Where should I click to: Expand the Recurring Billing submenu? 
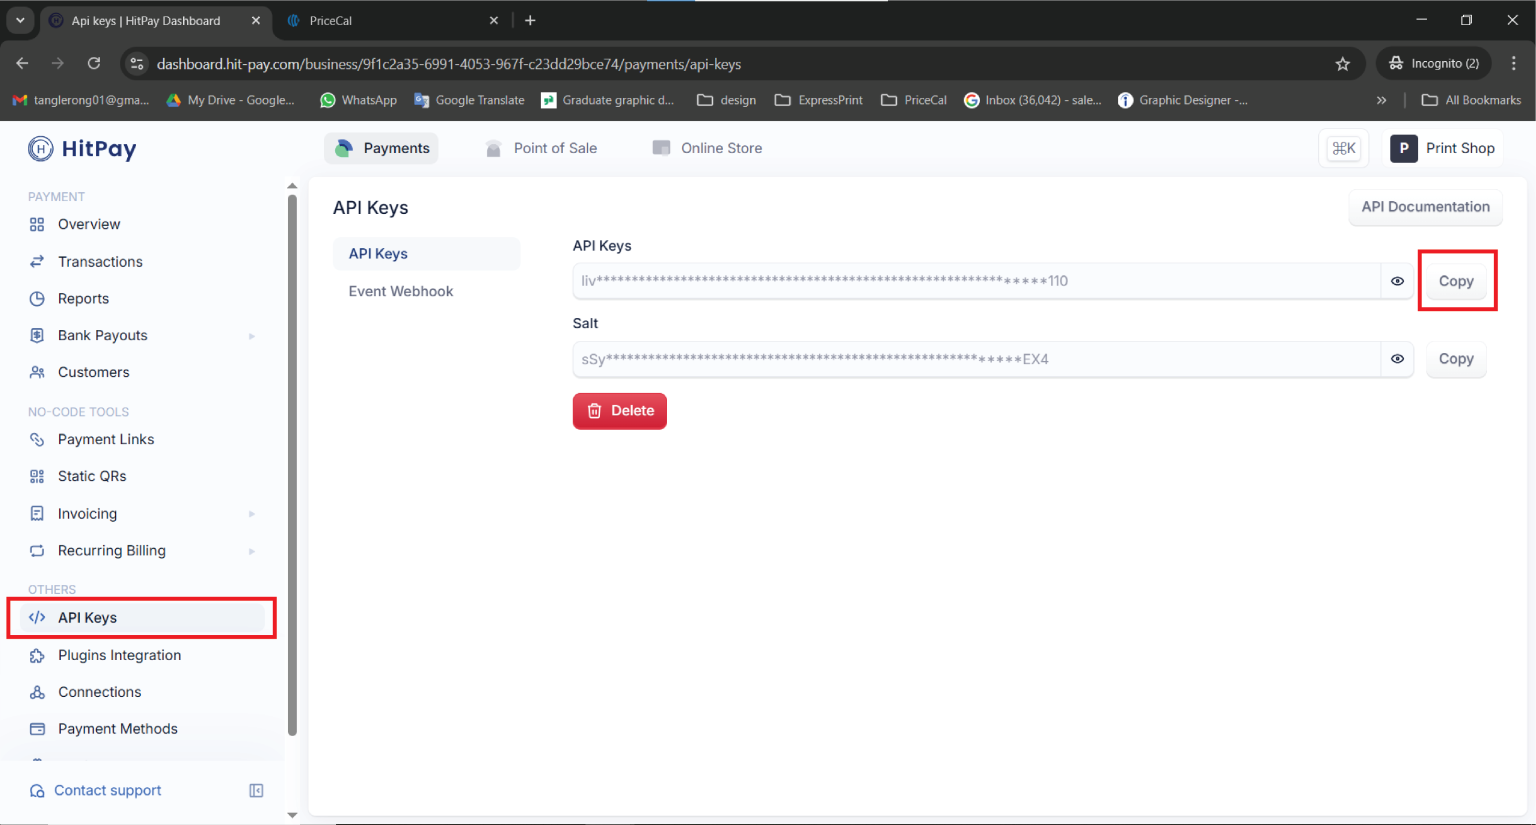tap(250, 550)
